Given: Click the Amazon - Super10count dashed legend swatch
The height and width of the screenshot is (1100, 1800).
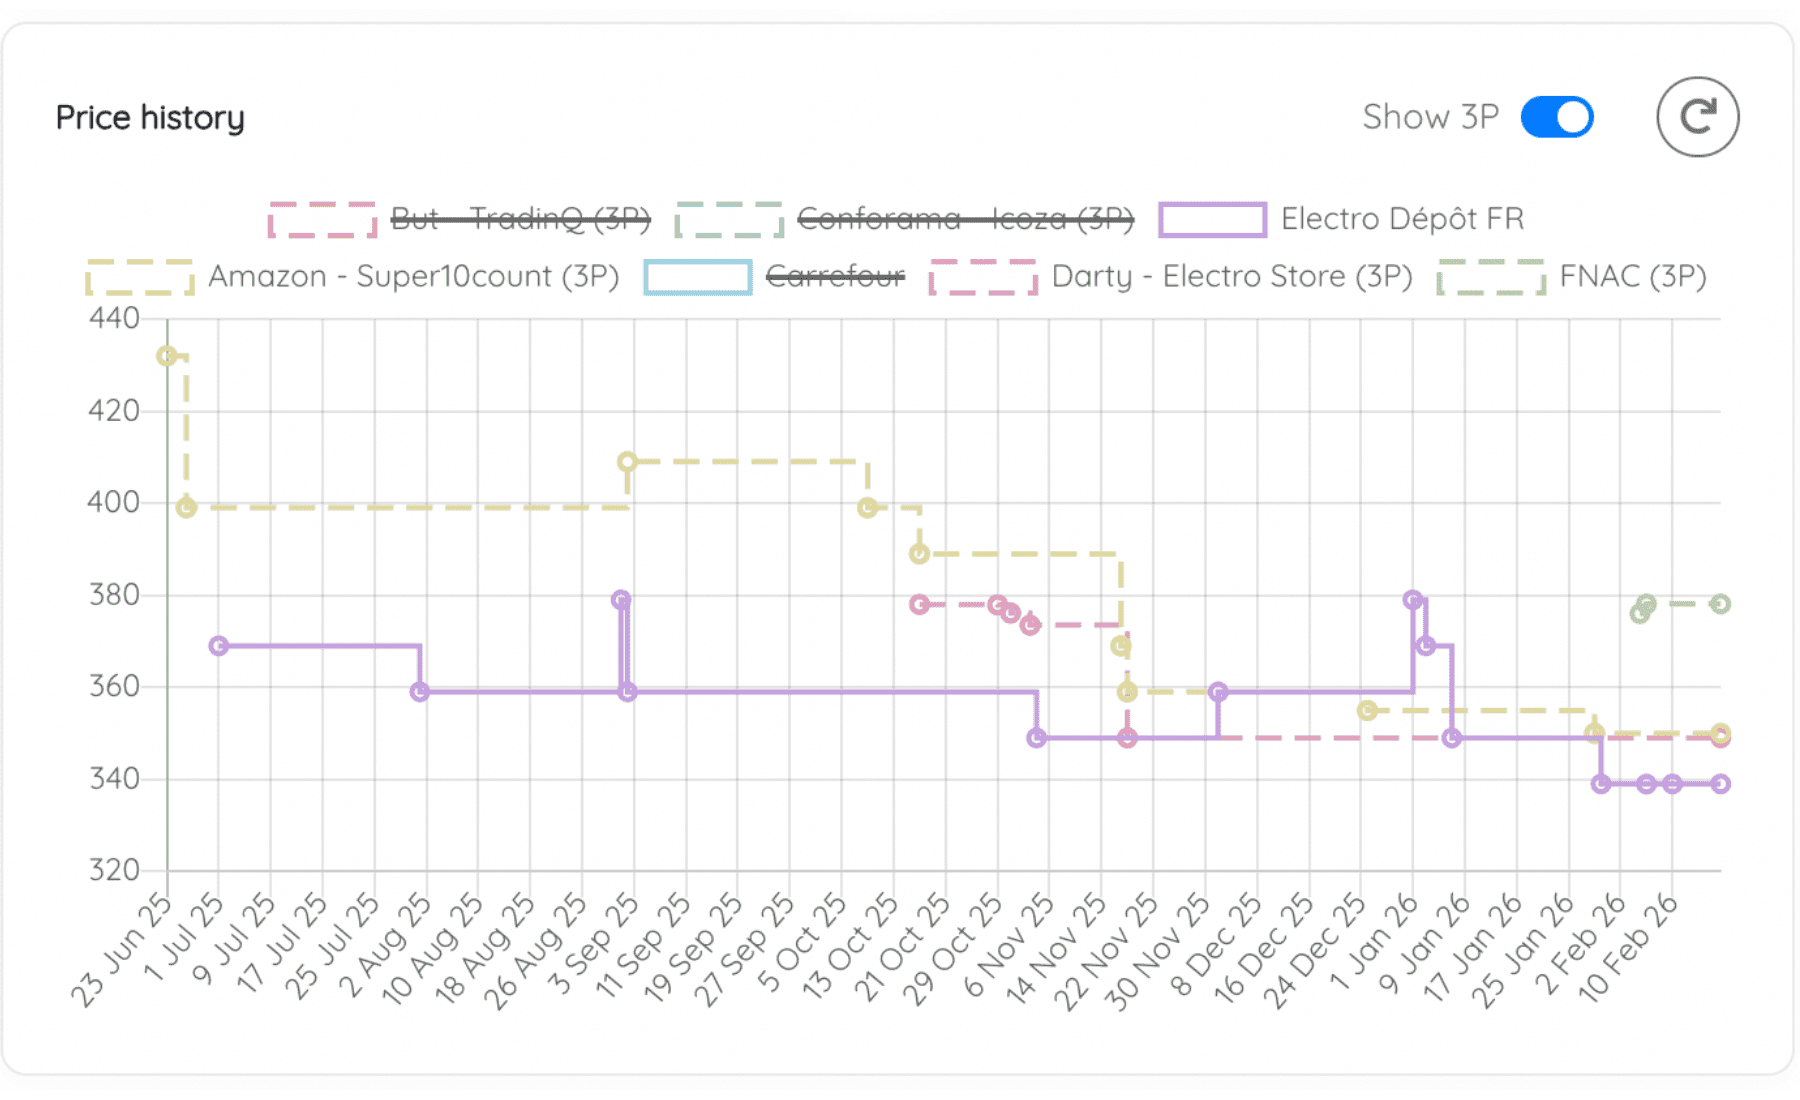Looking at the screenshot, I should click(141, 276).
